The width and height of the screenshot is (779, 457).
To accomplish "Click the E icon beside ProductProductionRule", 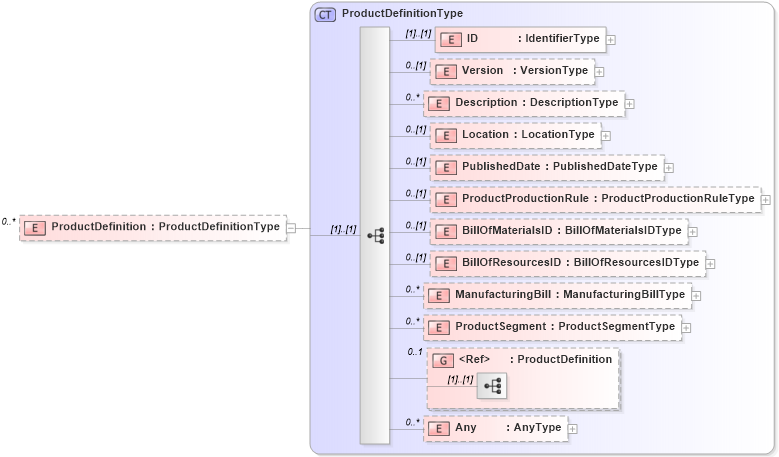I will [446, 200].
